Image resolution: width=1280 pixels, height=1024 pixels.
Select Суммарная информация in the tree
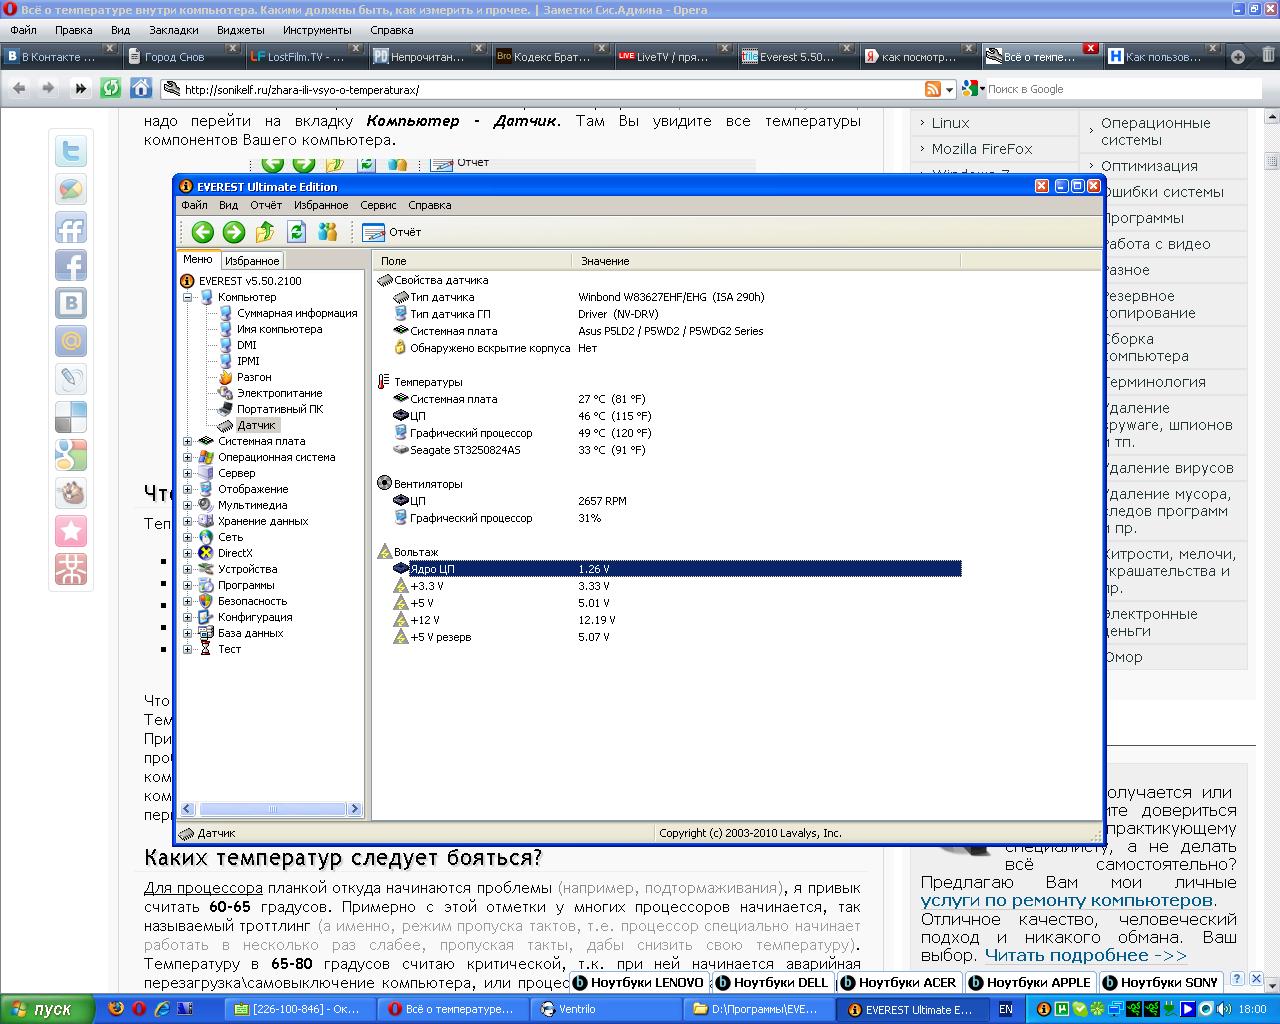coord(297,313)
